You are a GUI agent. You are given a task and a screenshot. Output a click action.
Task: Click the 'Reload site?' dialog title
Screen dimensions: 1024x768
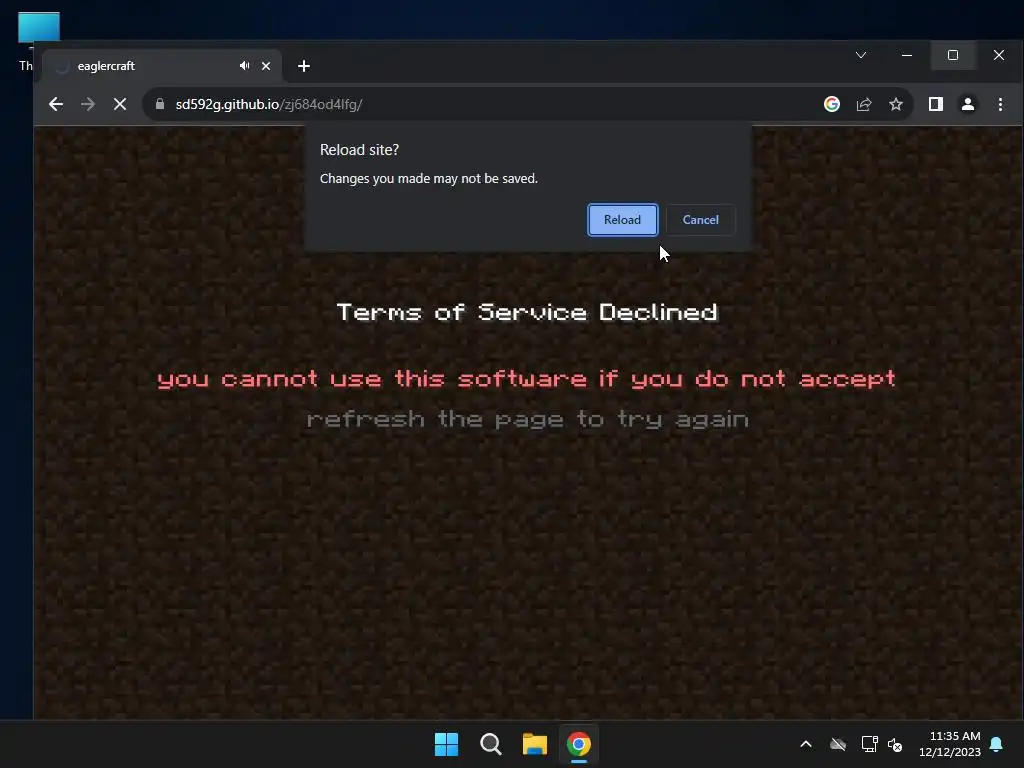[x=359, y=150]
